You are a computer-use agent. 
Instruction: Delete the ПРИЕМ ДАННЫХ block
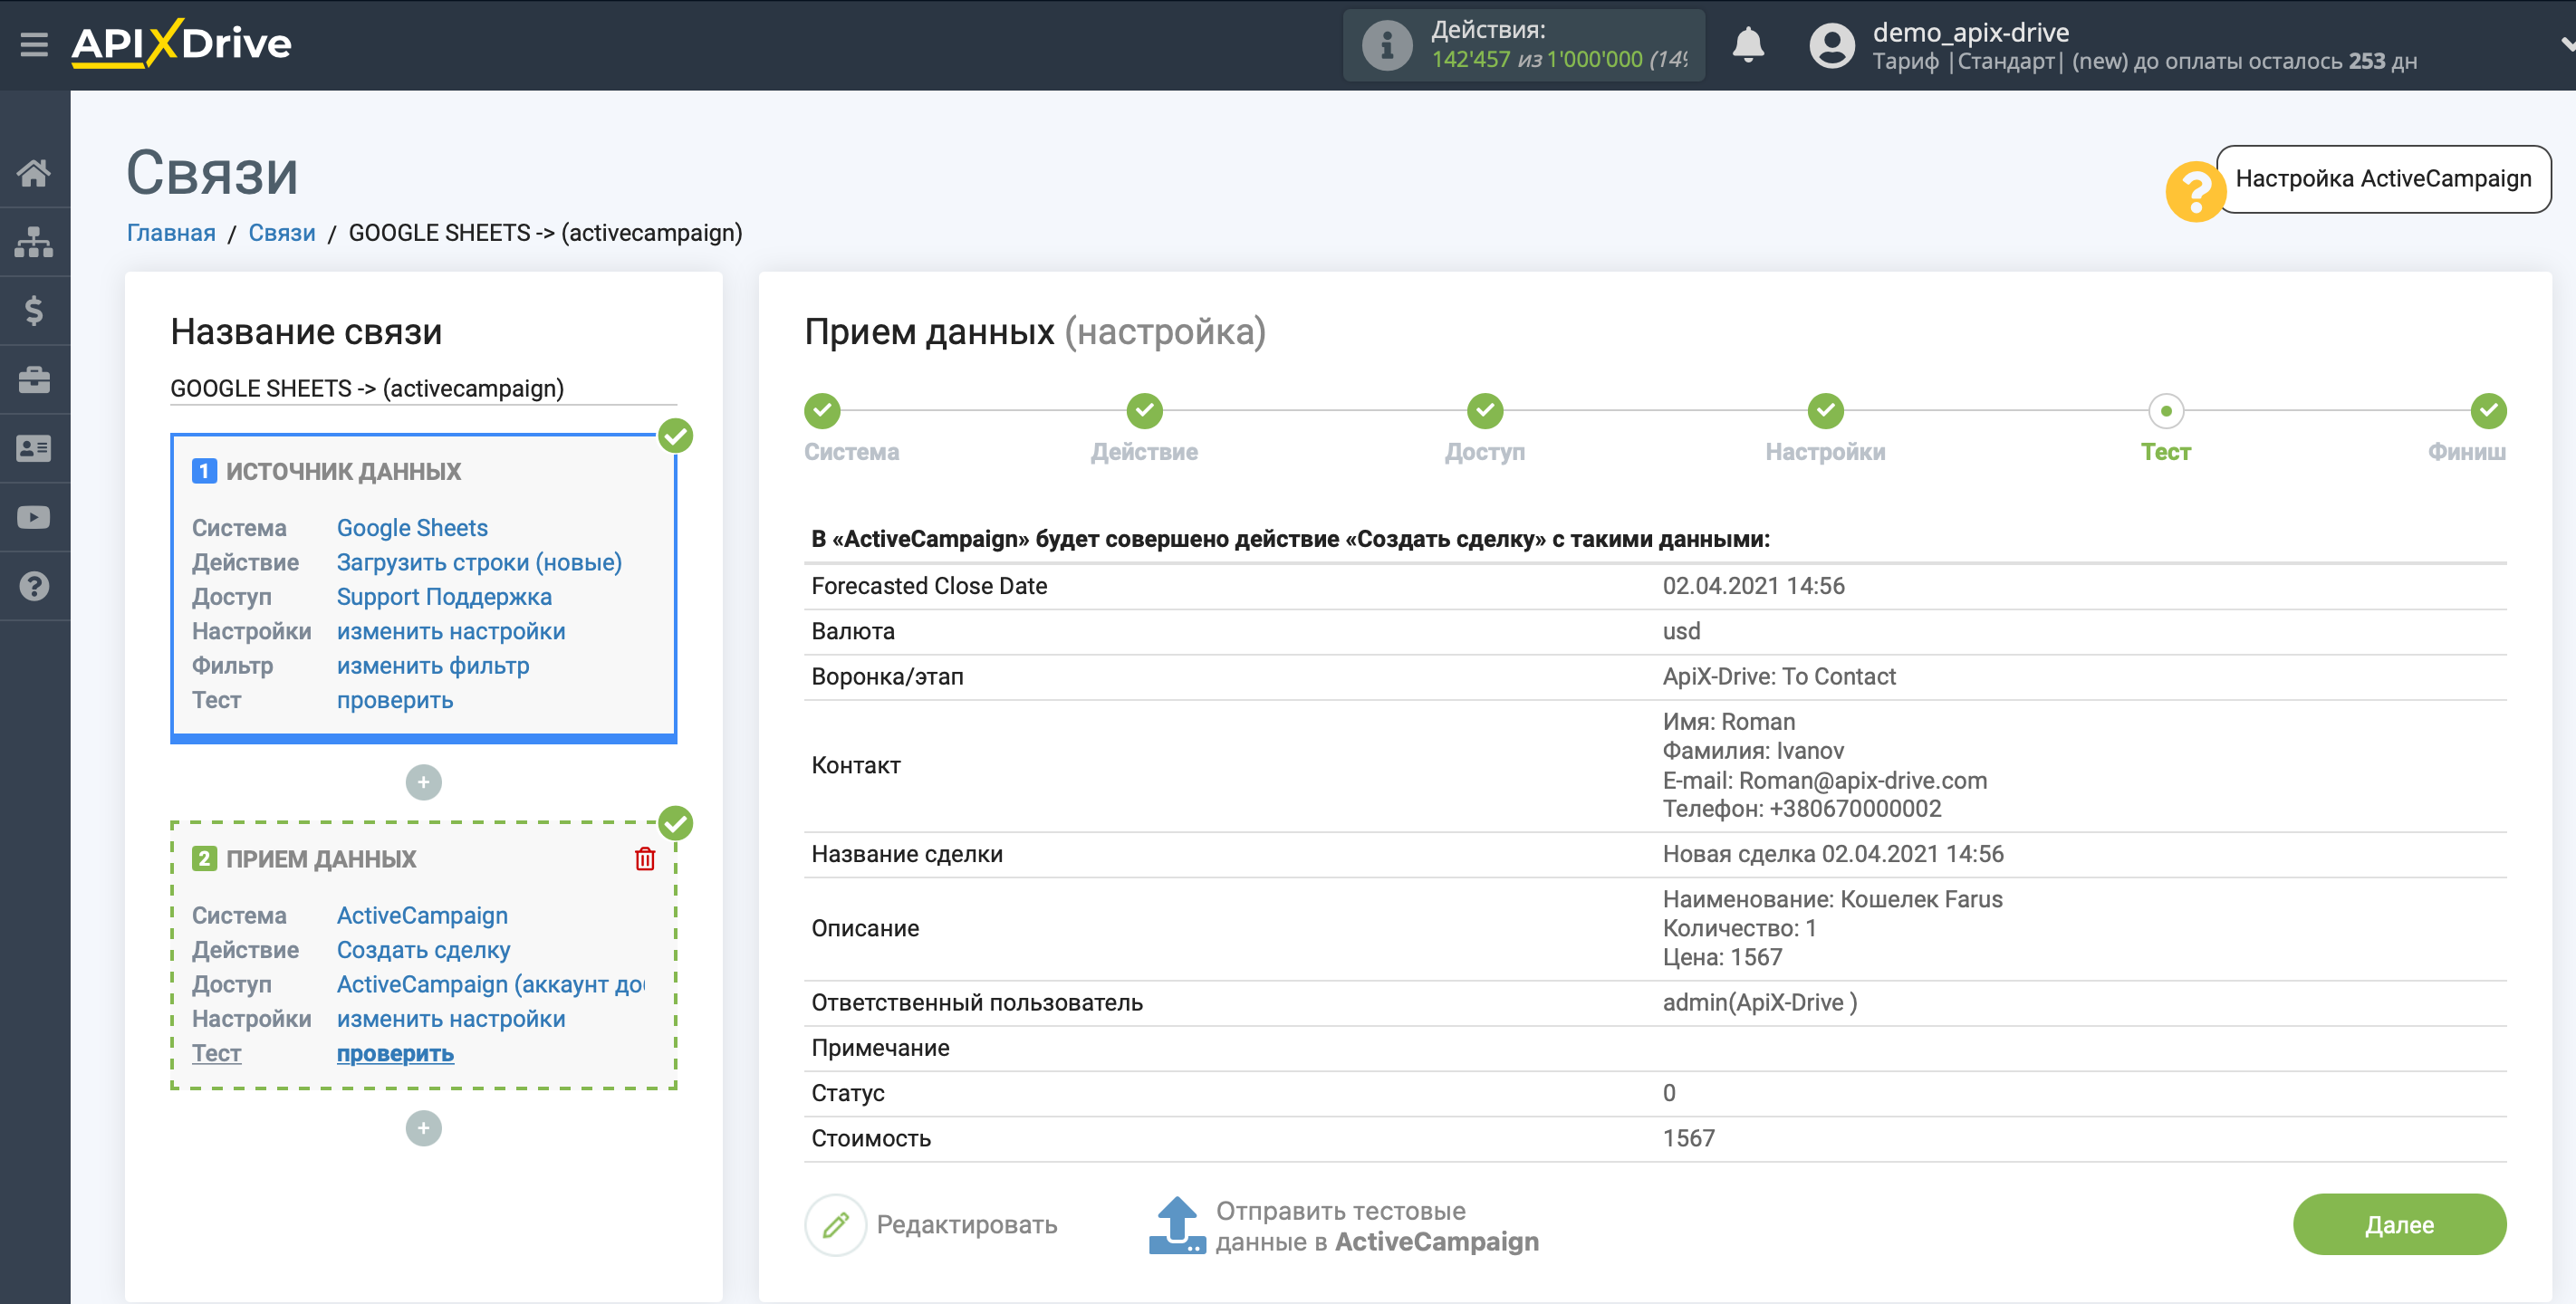coord(645,859)
